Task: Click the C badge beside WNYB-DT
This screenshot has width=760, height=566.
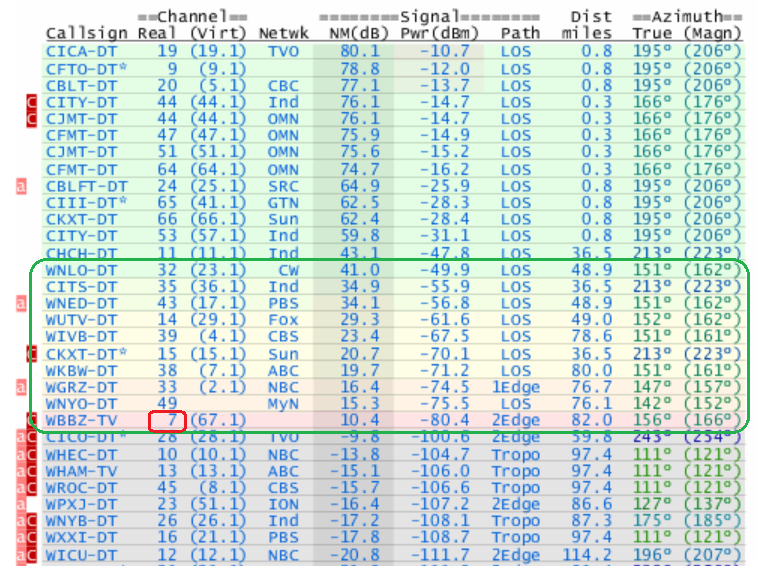Action: pyautogui.click(x=32, y=520)
